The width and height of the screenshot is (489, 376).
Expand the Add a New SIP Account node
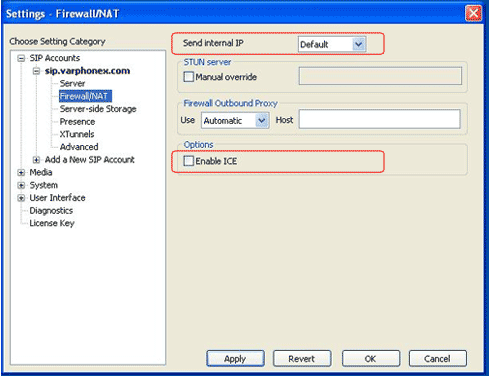tap(36, 160)
